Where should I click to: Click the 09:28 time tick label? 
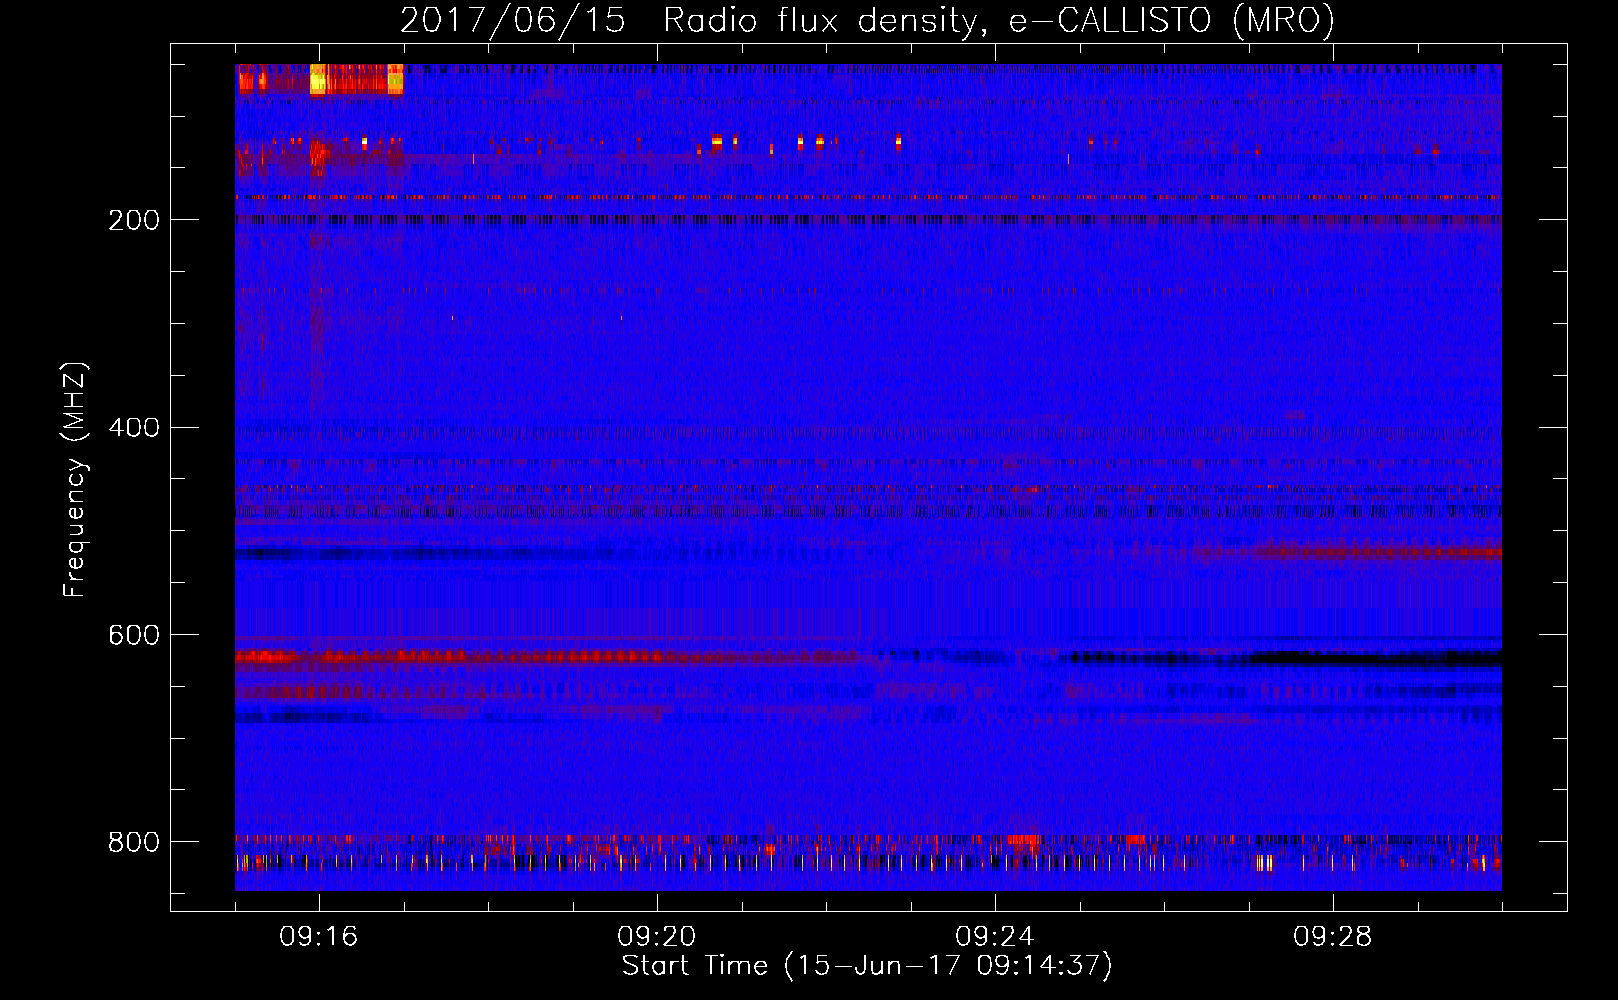[1333, 936]
